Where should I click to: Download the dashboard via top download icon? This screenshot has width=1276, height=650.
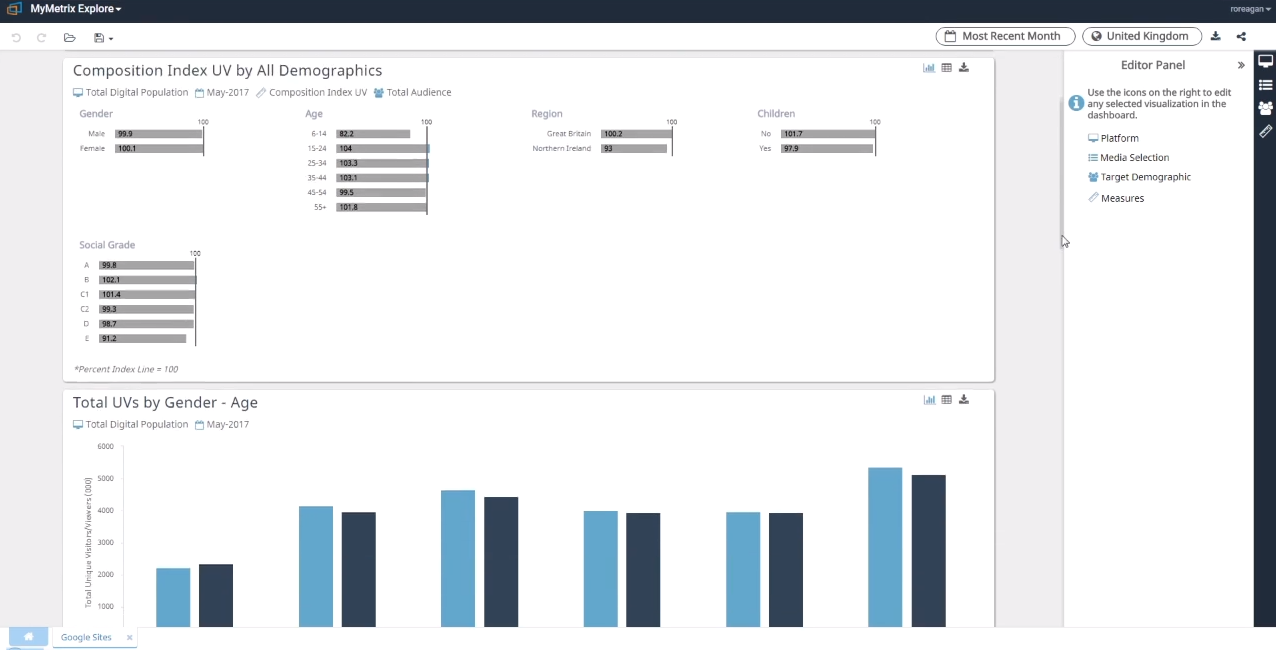tap(1216, 36)
